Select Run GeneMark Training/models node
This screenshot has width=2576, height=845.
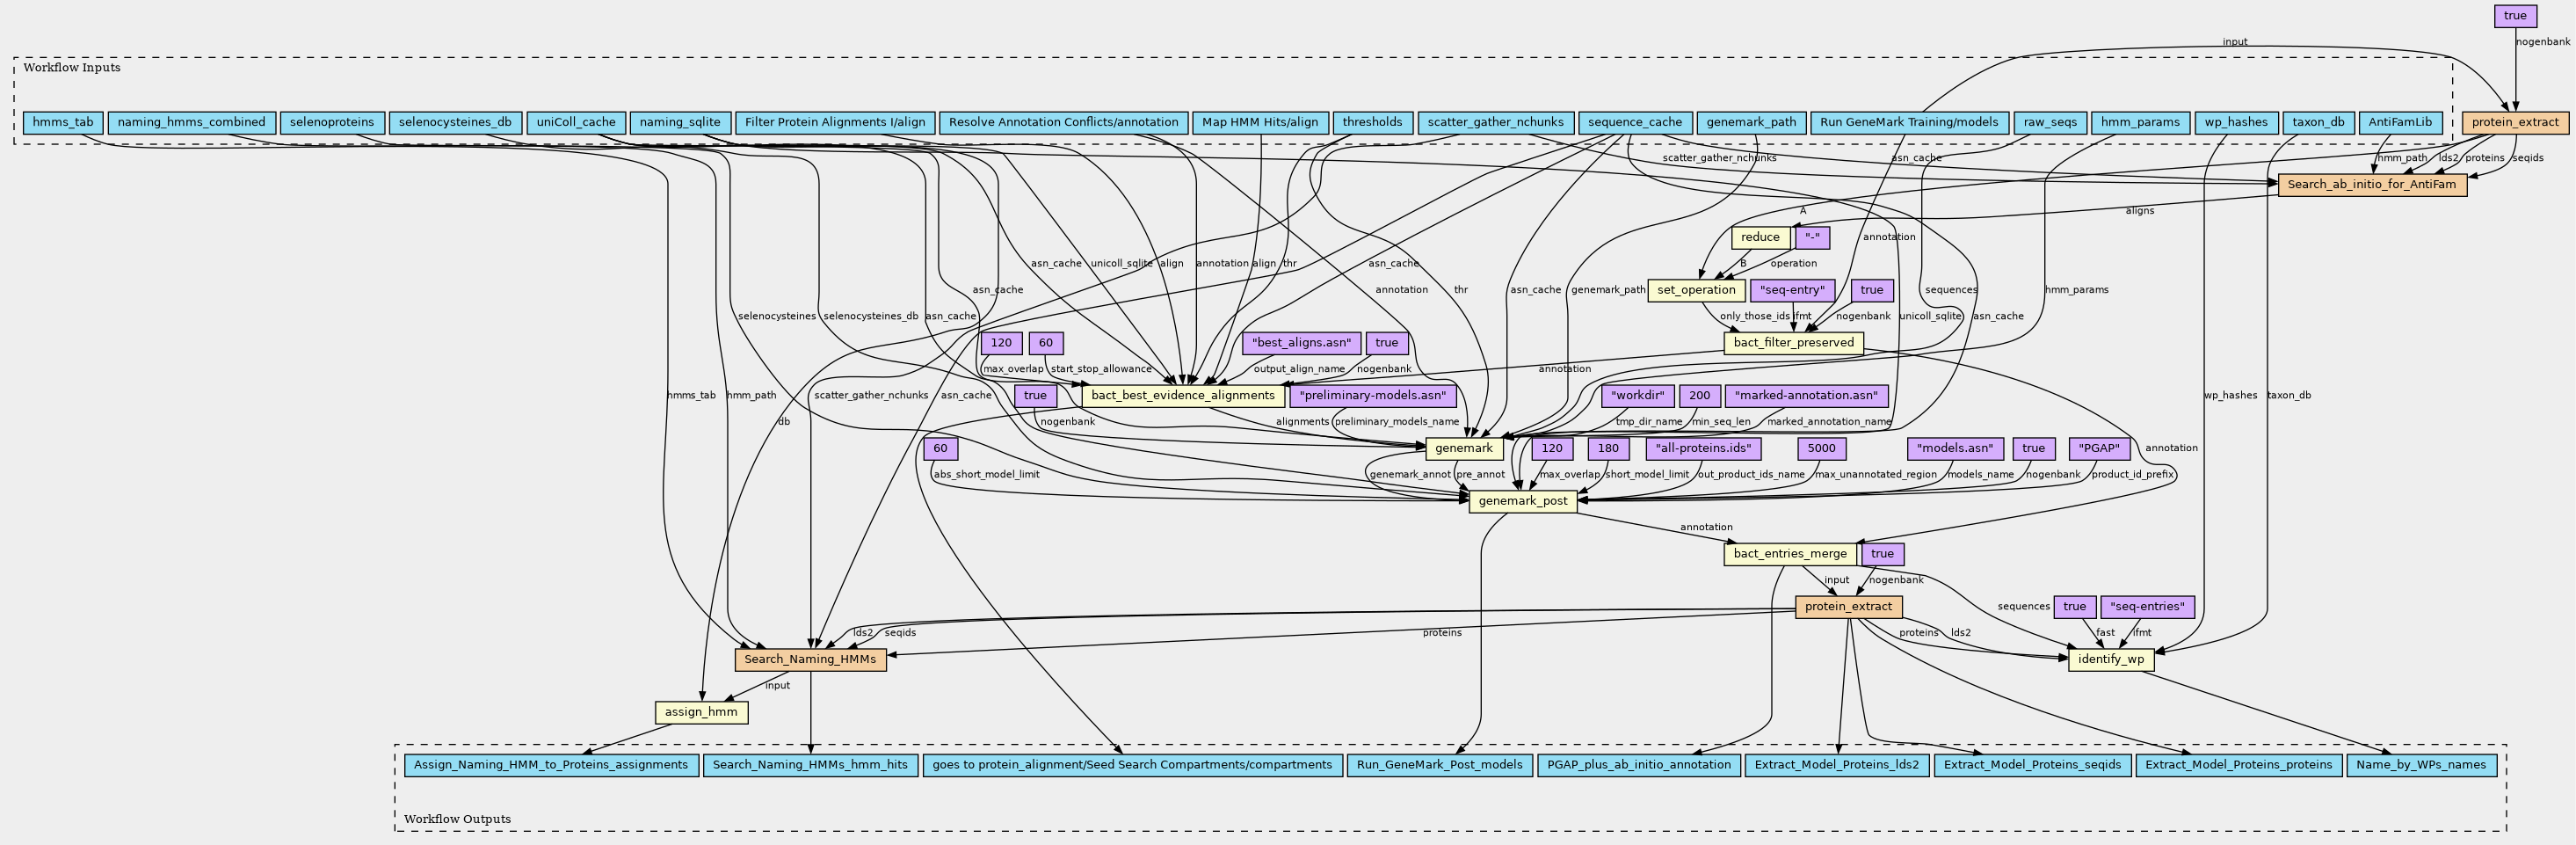click(x=1909, y=123)
